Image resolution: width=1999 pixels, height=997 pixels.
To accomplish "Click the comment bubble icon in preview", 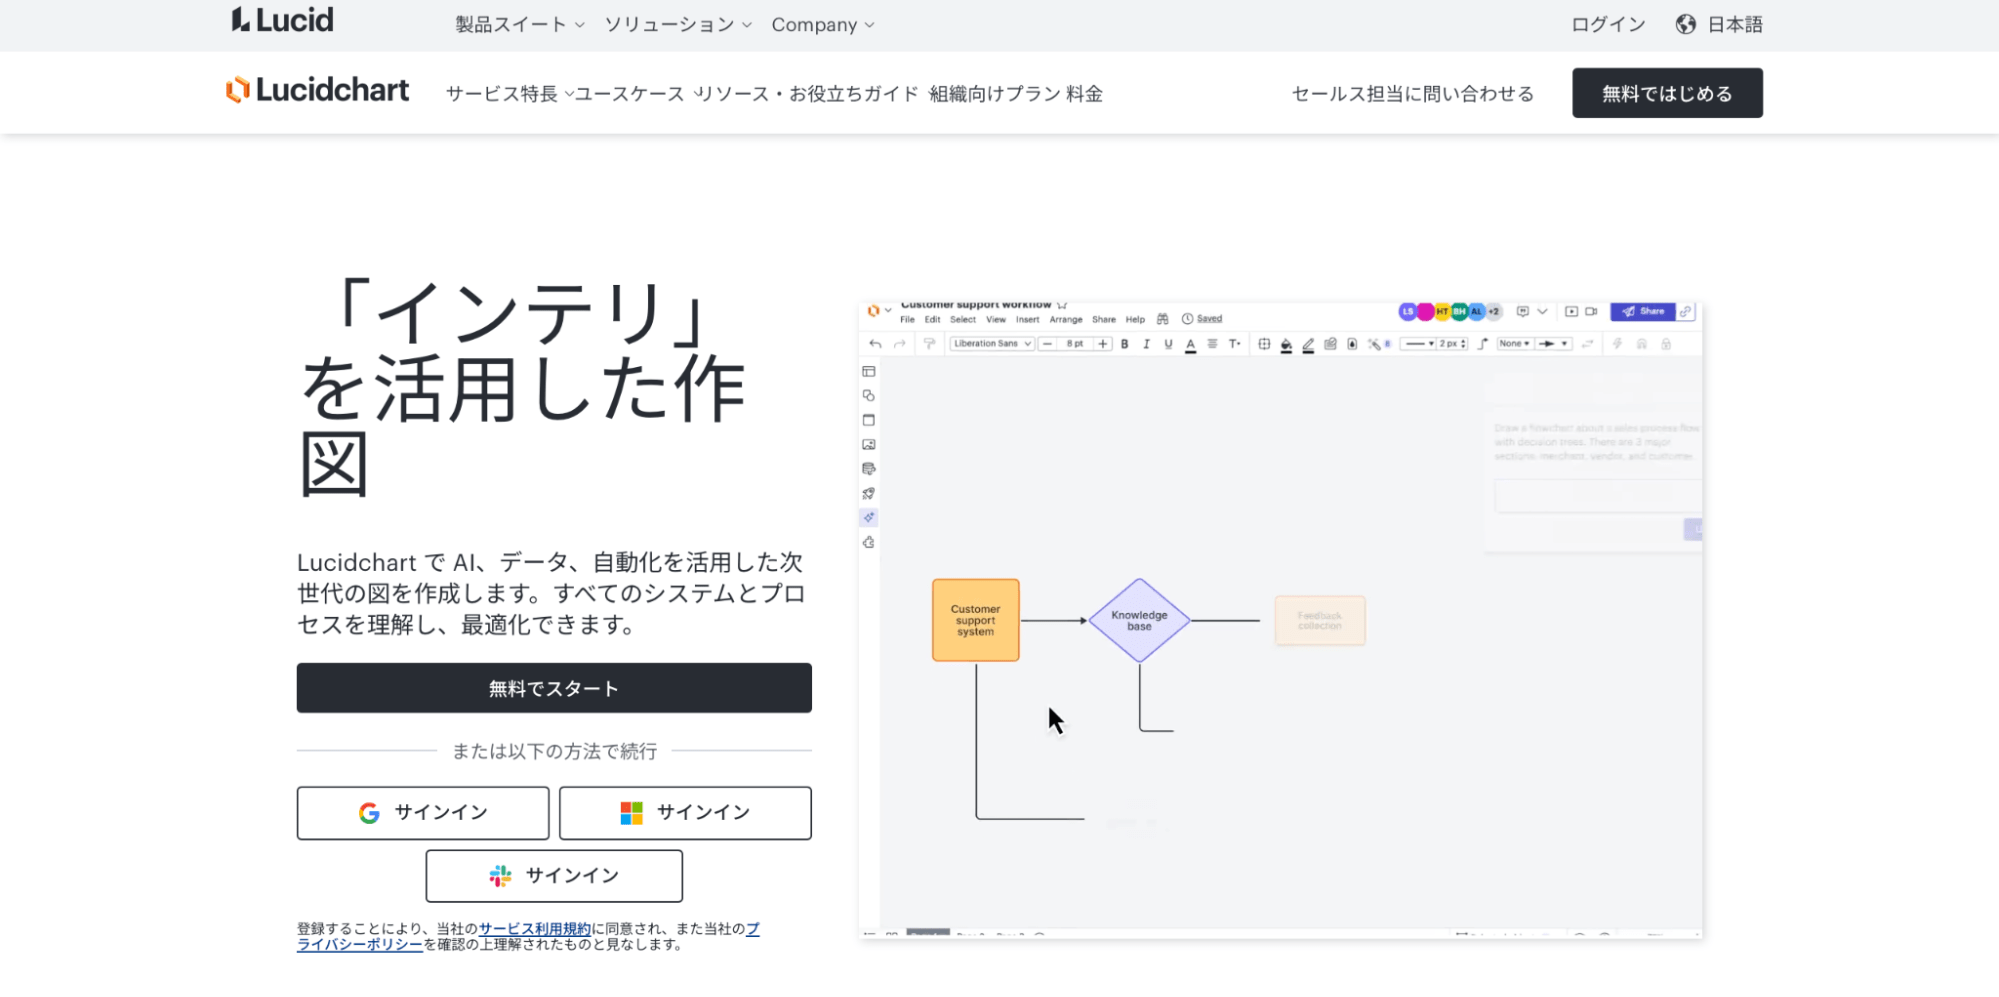I will (x=1523, y=312).
